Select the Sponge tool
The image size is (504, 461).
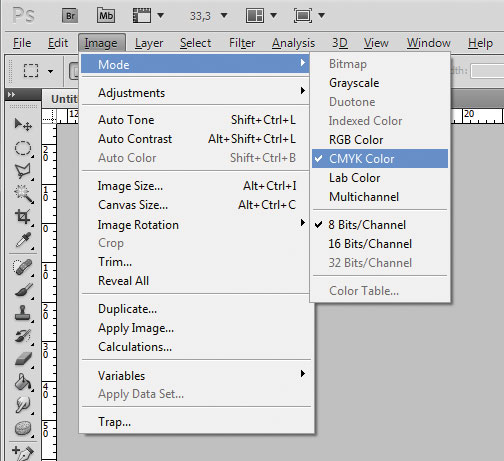pyautogui.click(x=23, y=428)
